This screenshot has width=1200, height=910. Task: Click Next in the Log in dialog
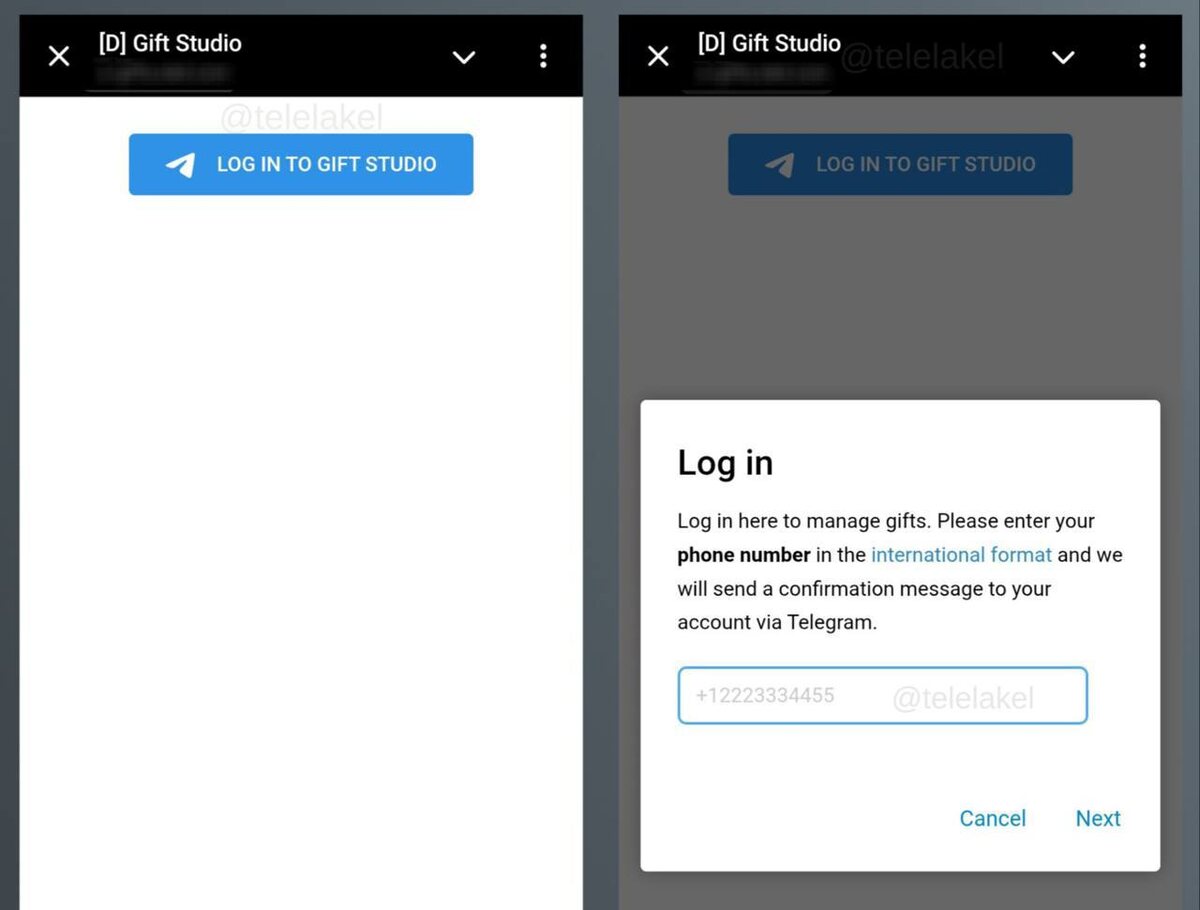(x=1098, y=818)
